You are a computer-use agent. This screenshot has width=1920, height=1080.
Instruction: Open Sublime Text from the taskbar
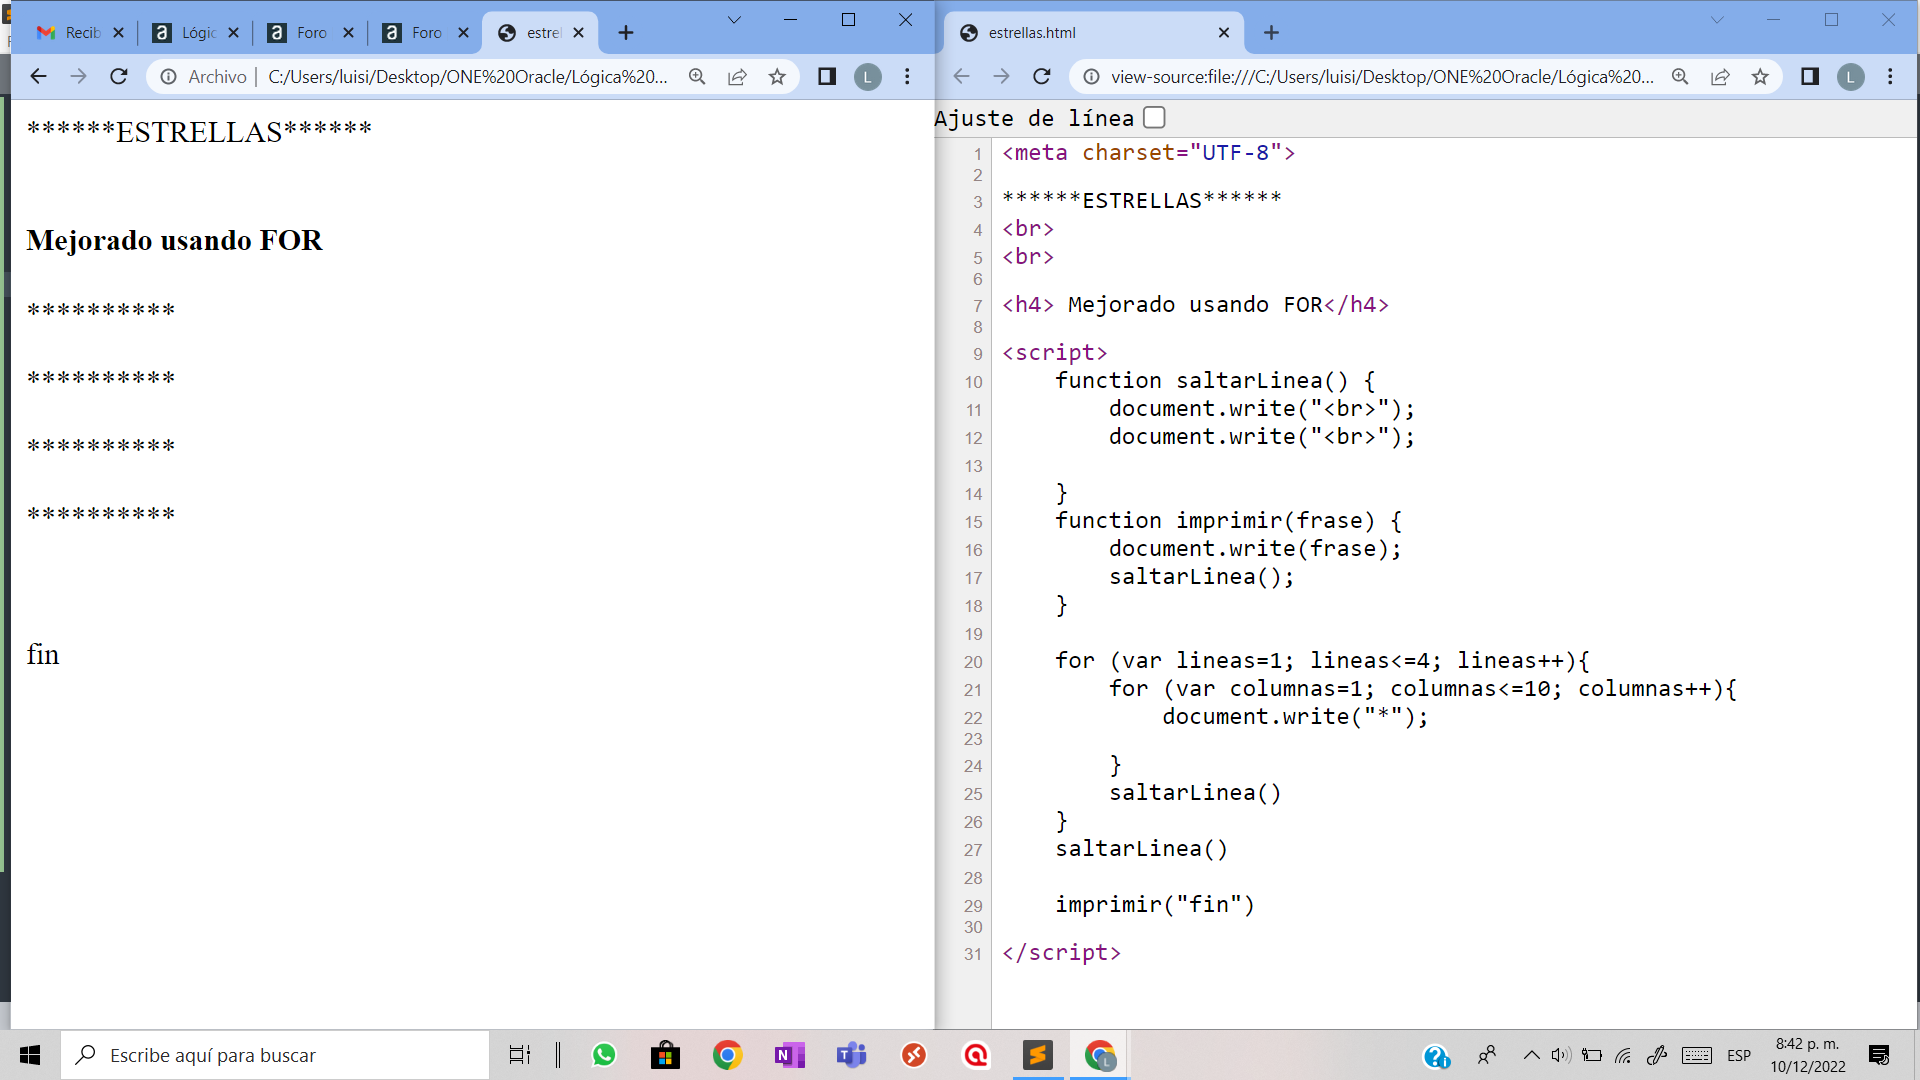tap(1038, 1055)
